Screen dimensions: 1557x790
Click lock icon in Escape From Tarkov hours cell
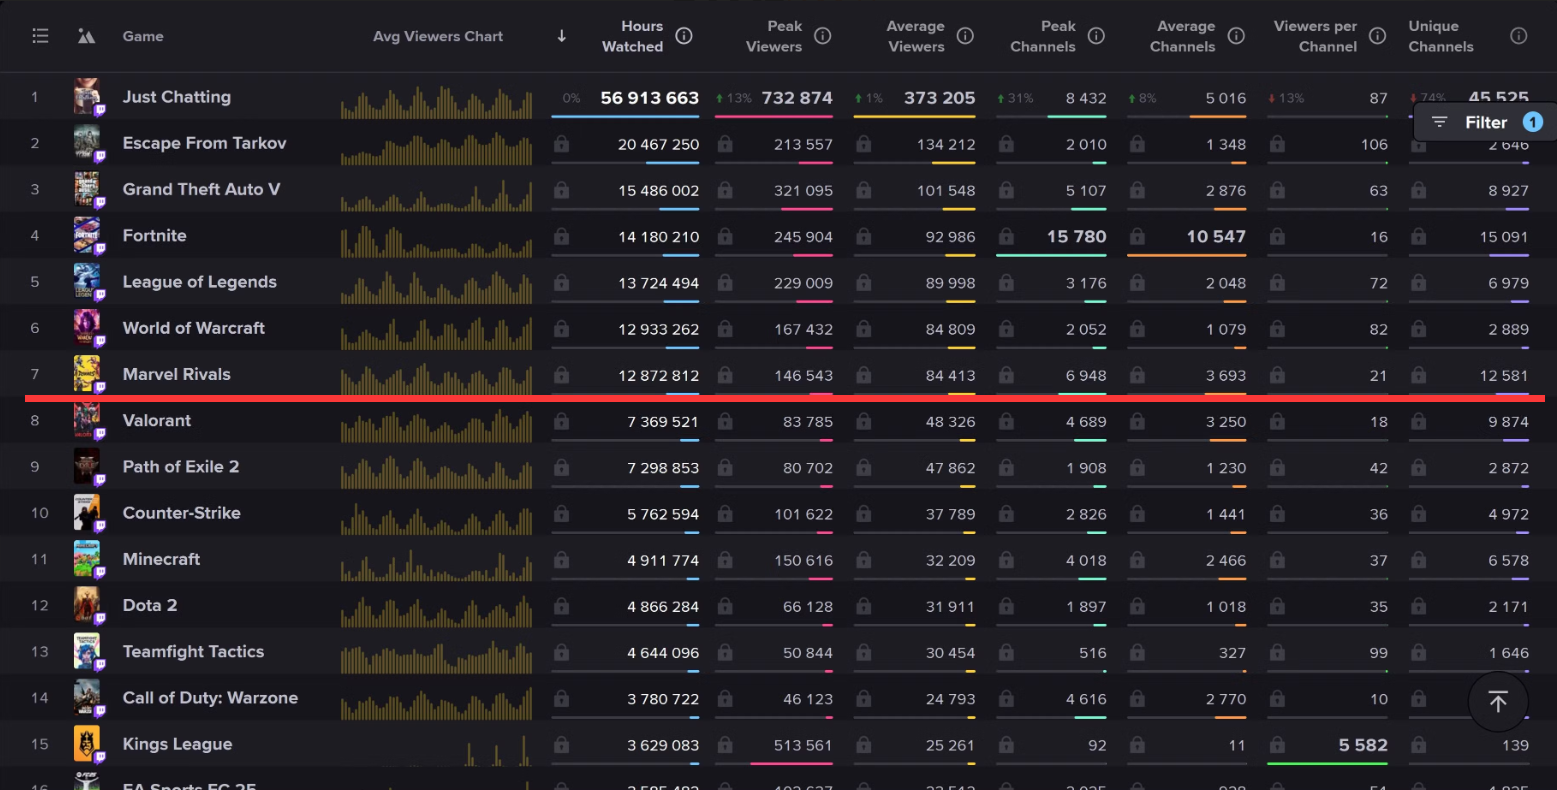[x=561, y=144]
